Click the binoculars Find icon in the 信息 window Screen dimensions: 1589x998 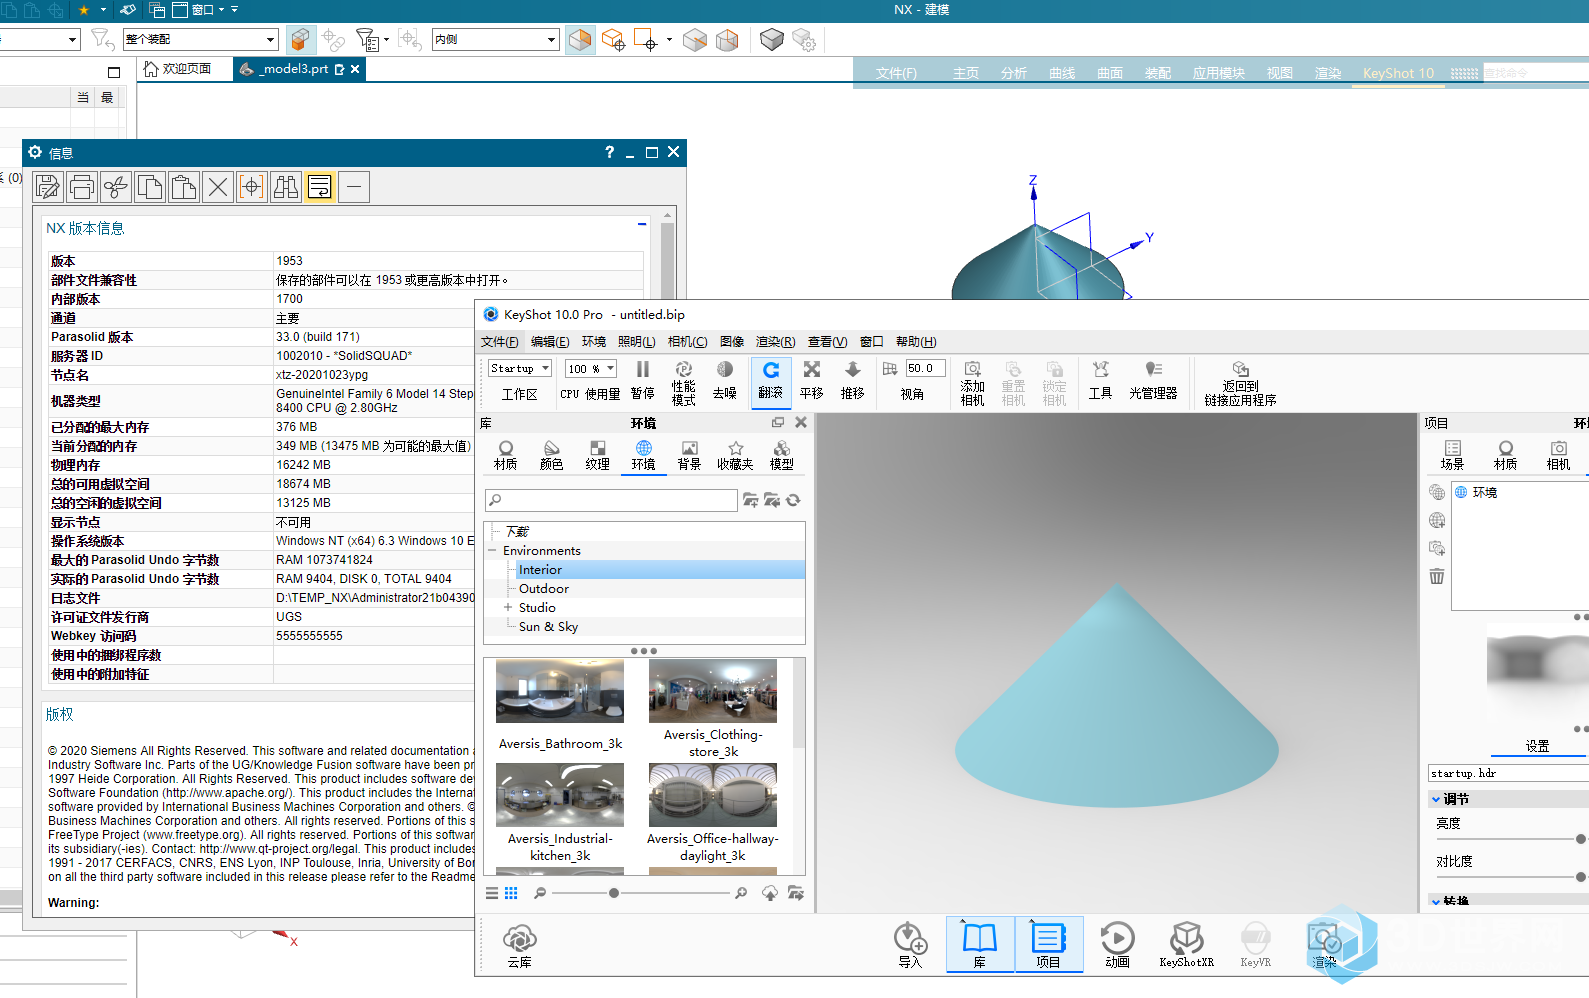tap(286, 187)
